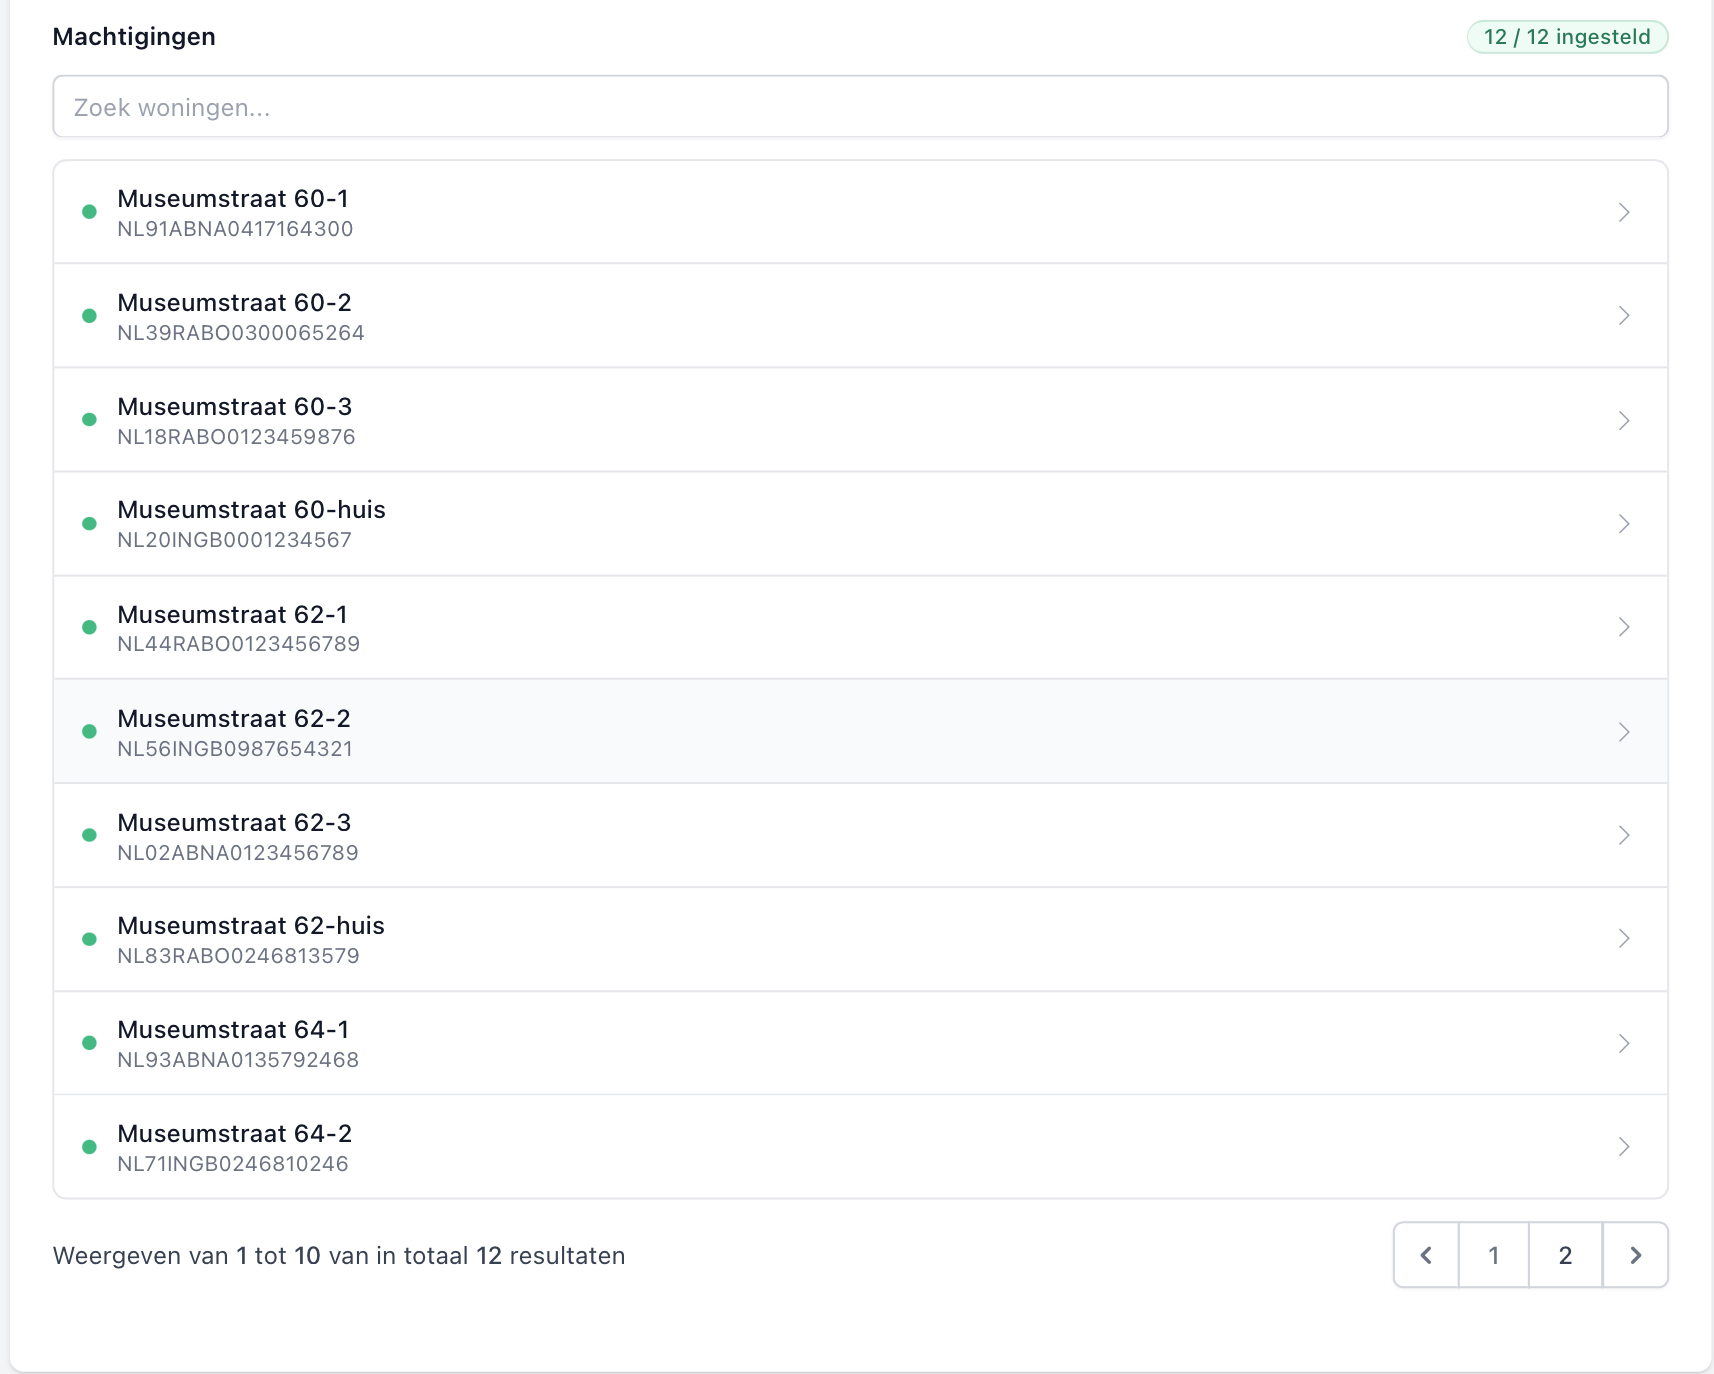This screenshot has width=1714, height=1374.
Task: Expand Museumstraat 64-1 details via chevron
Action: coord(1623,1043)
